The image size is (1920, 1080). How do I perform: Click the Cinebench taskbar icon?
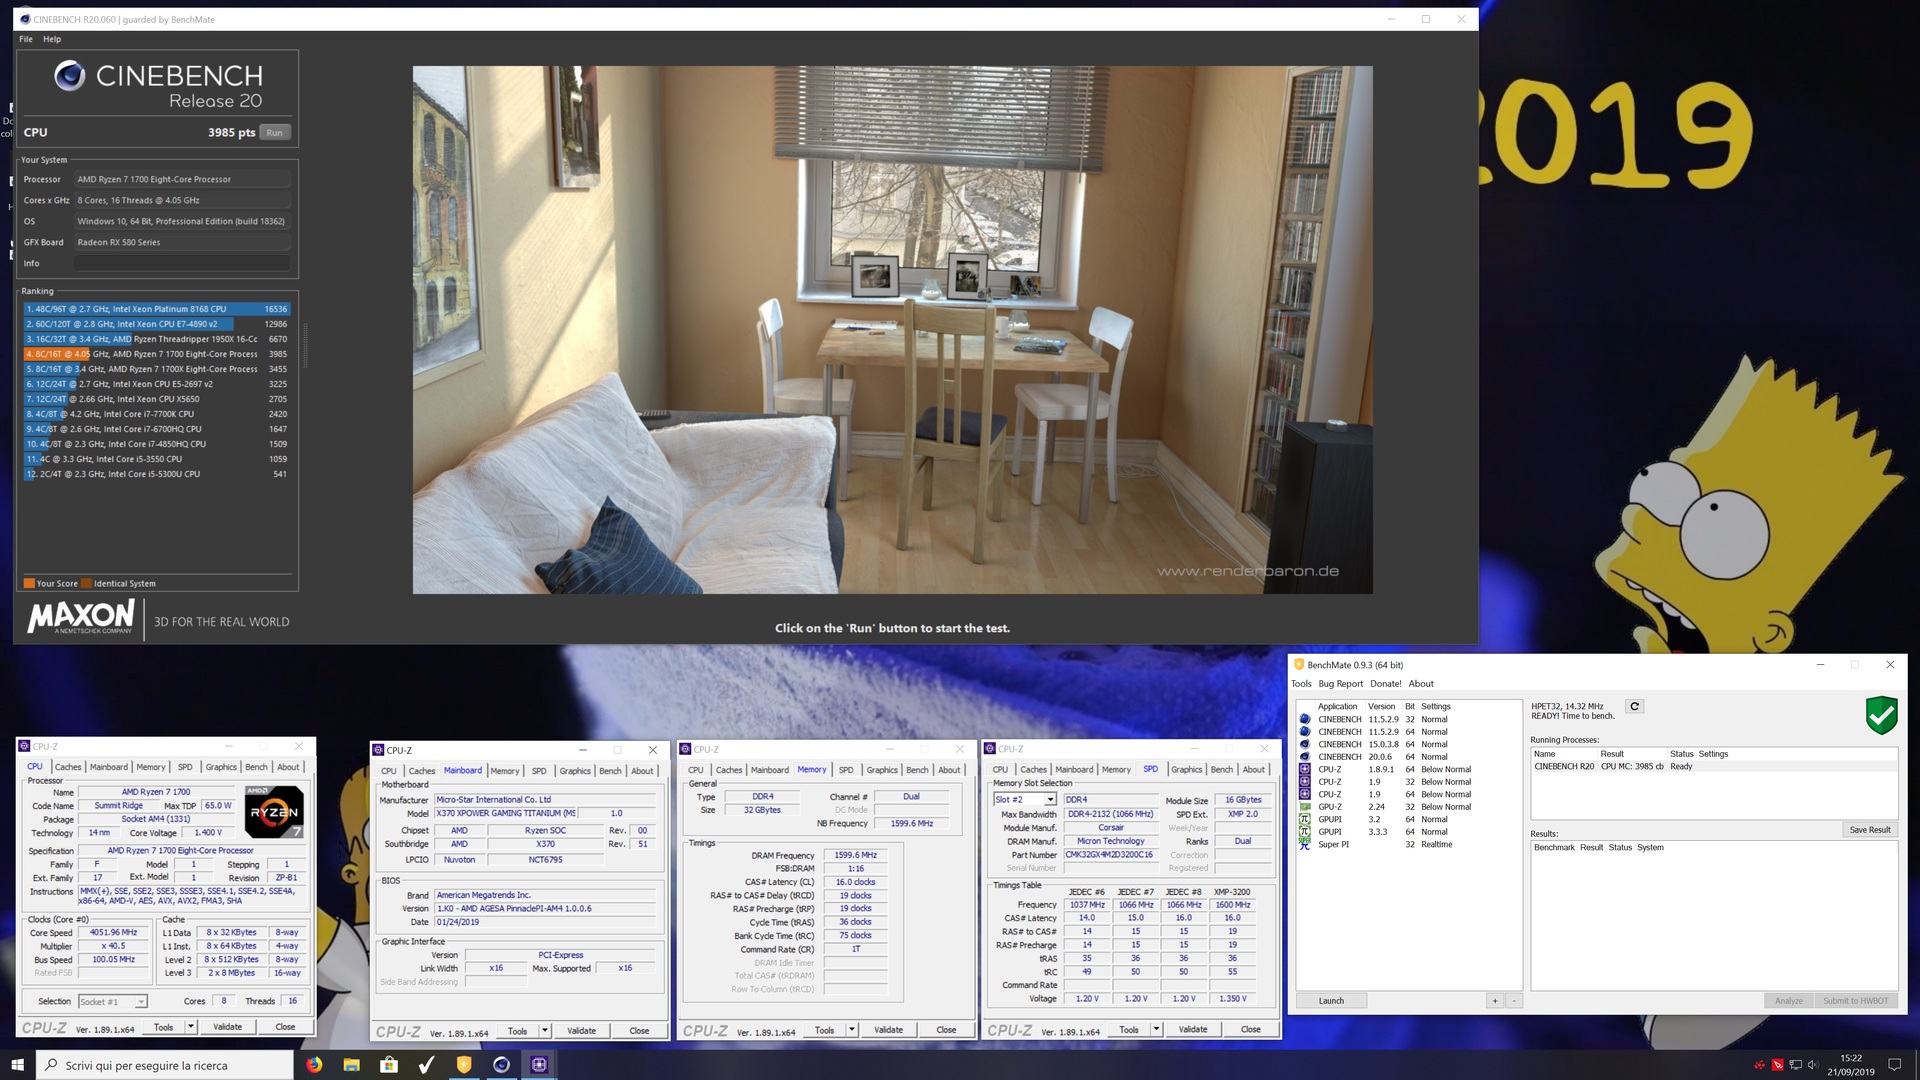pyautogui.click(x=501, y=1065)
